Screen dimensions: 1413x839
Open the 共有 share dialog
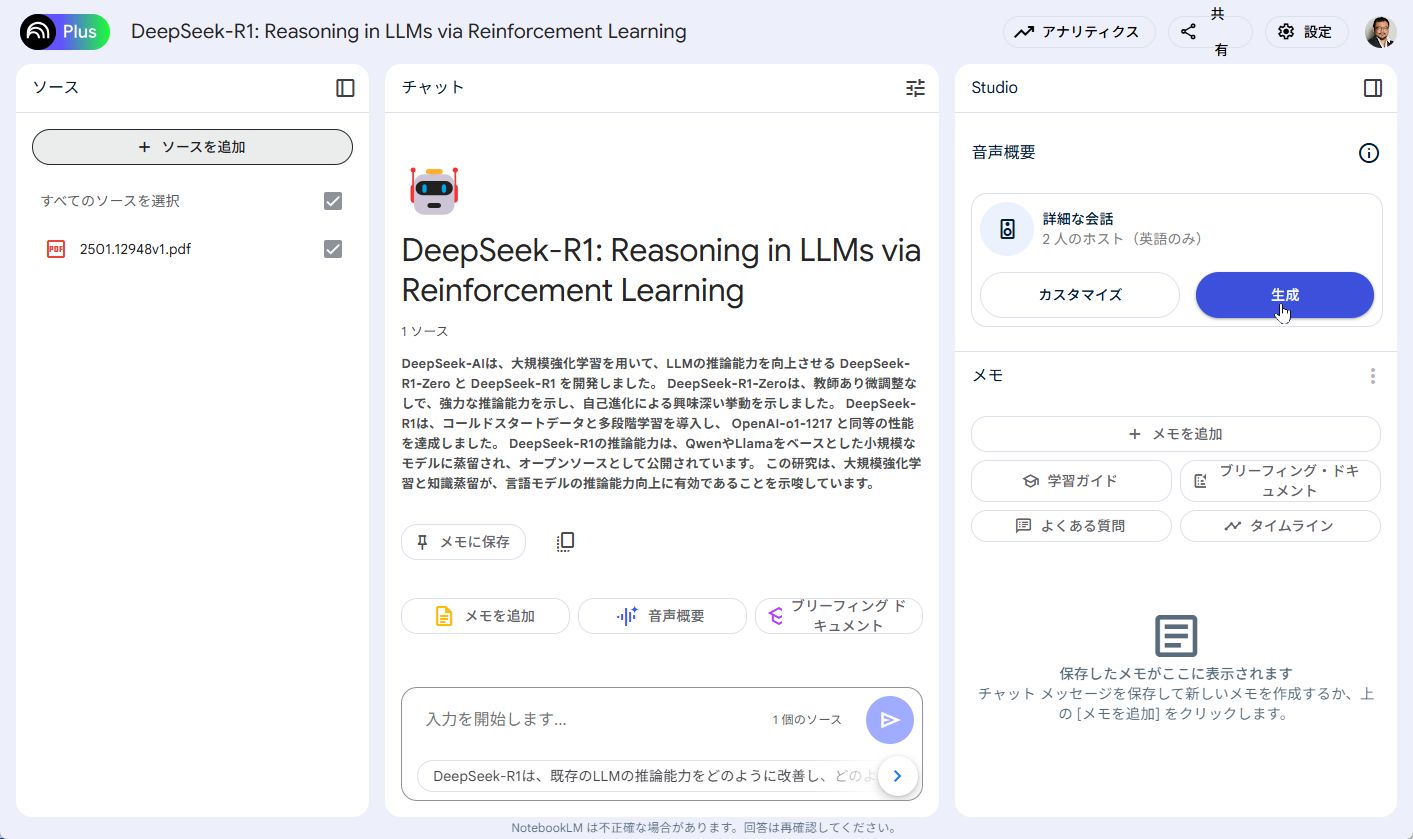pyautogui.click(x=1210, y=32)
